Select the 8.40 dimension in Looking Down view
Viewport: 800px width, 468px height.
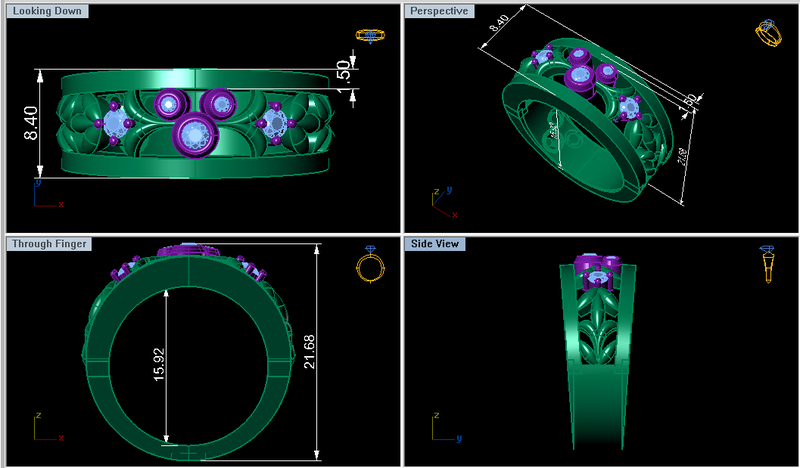tap(31, 124)
